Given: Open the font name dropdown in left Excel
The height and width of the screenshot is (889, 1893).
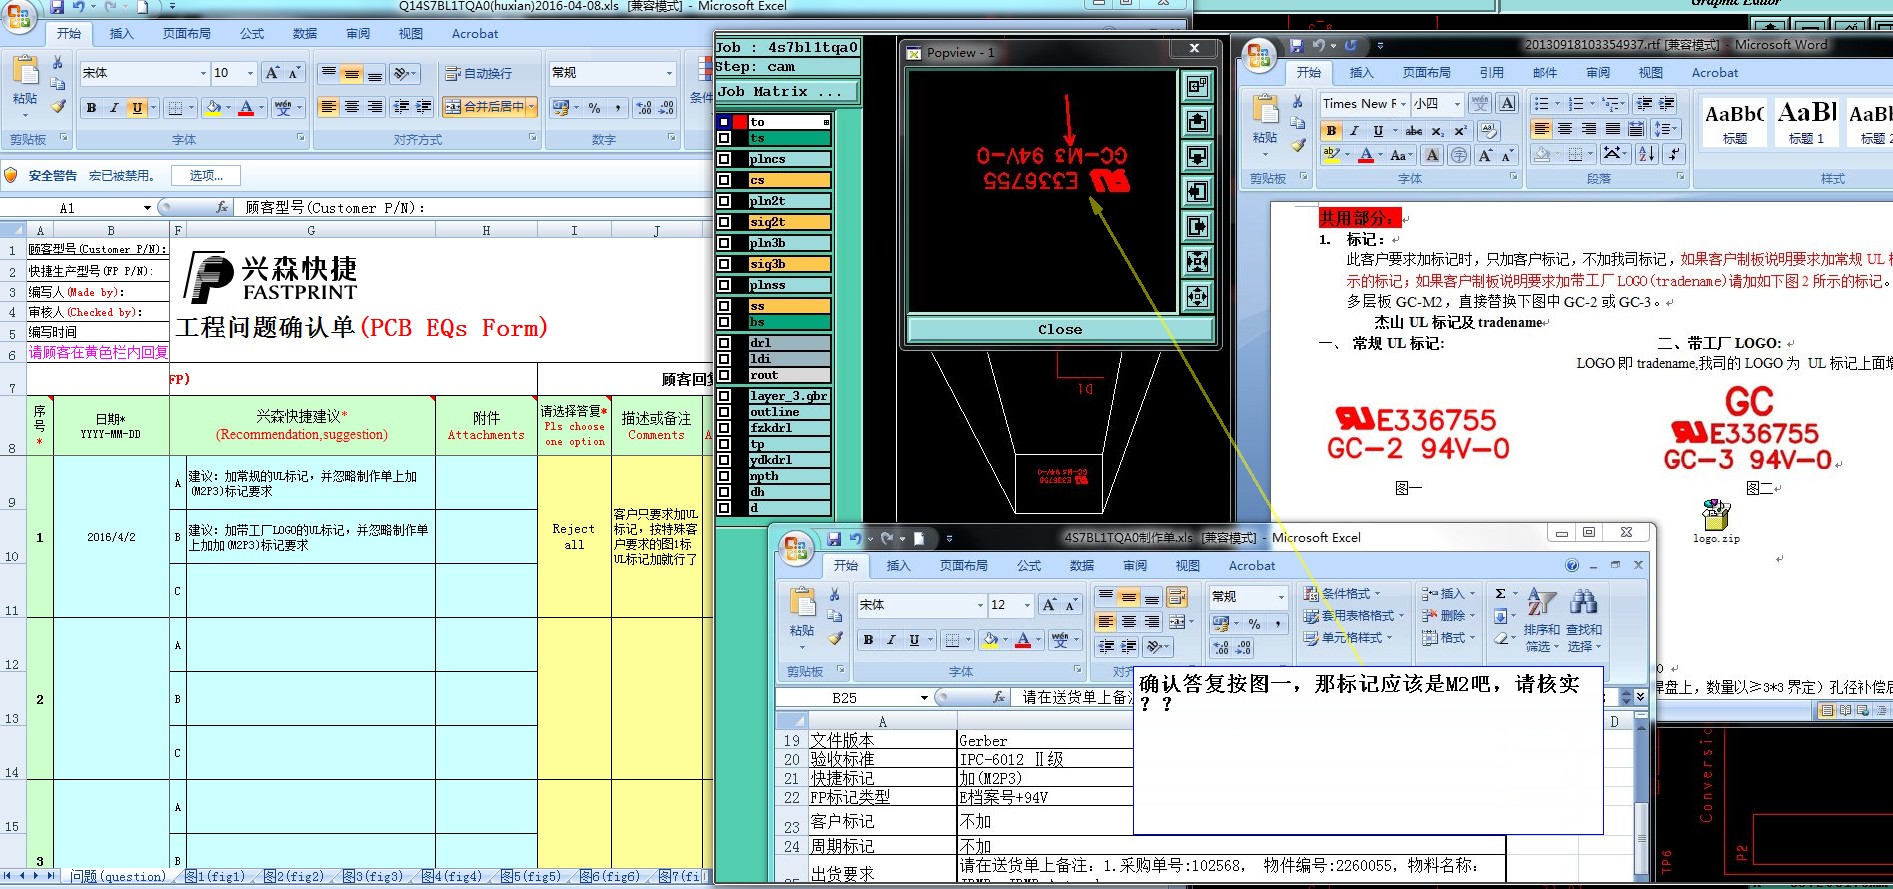Looking at the screenshot, I should (x=203, y=73).
